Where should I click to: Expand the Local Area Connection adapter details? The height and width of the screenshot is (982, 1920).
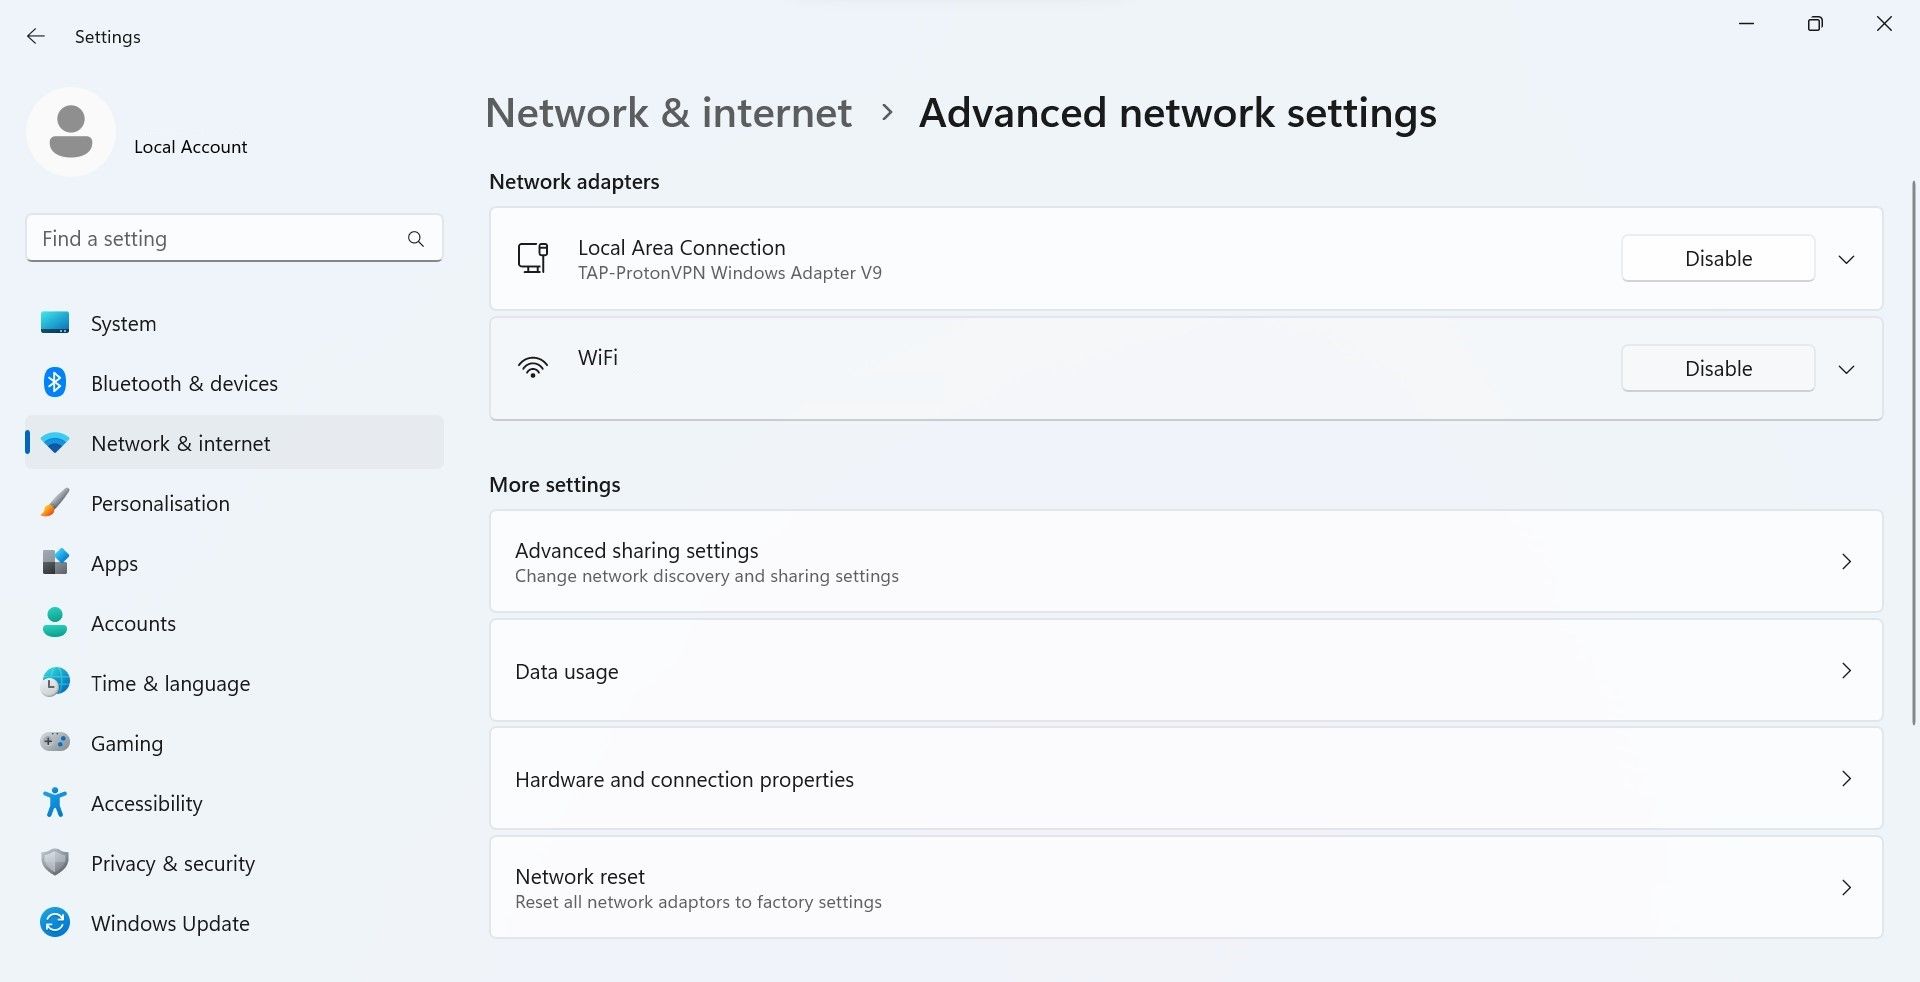click(x=1846, y=259)
